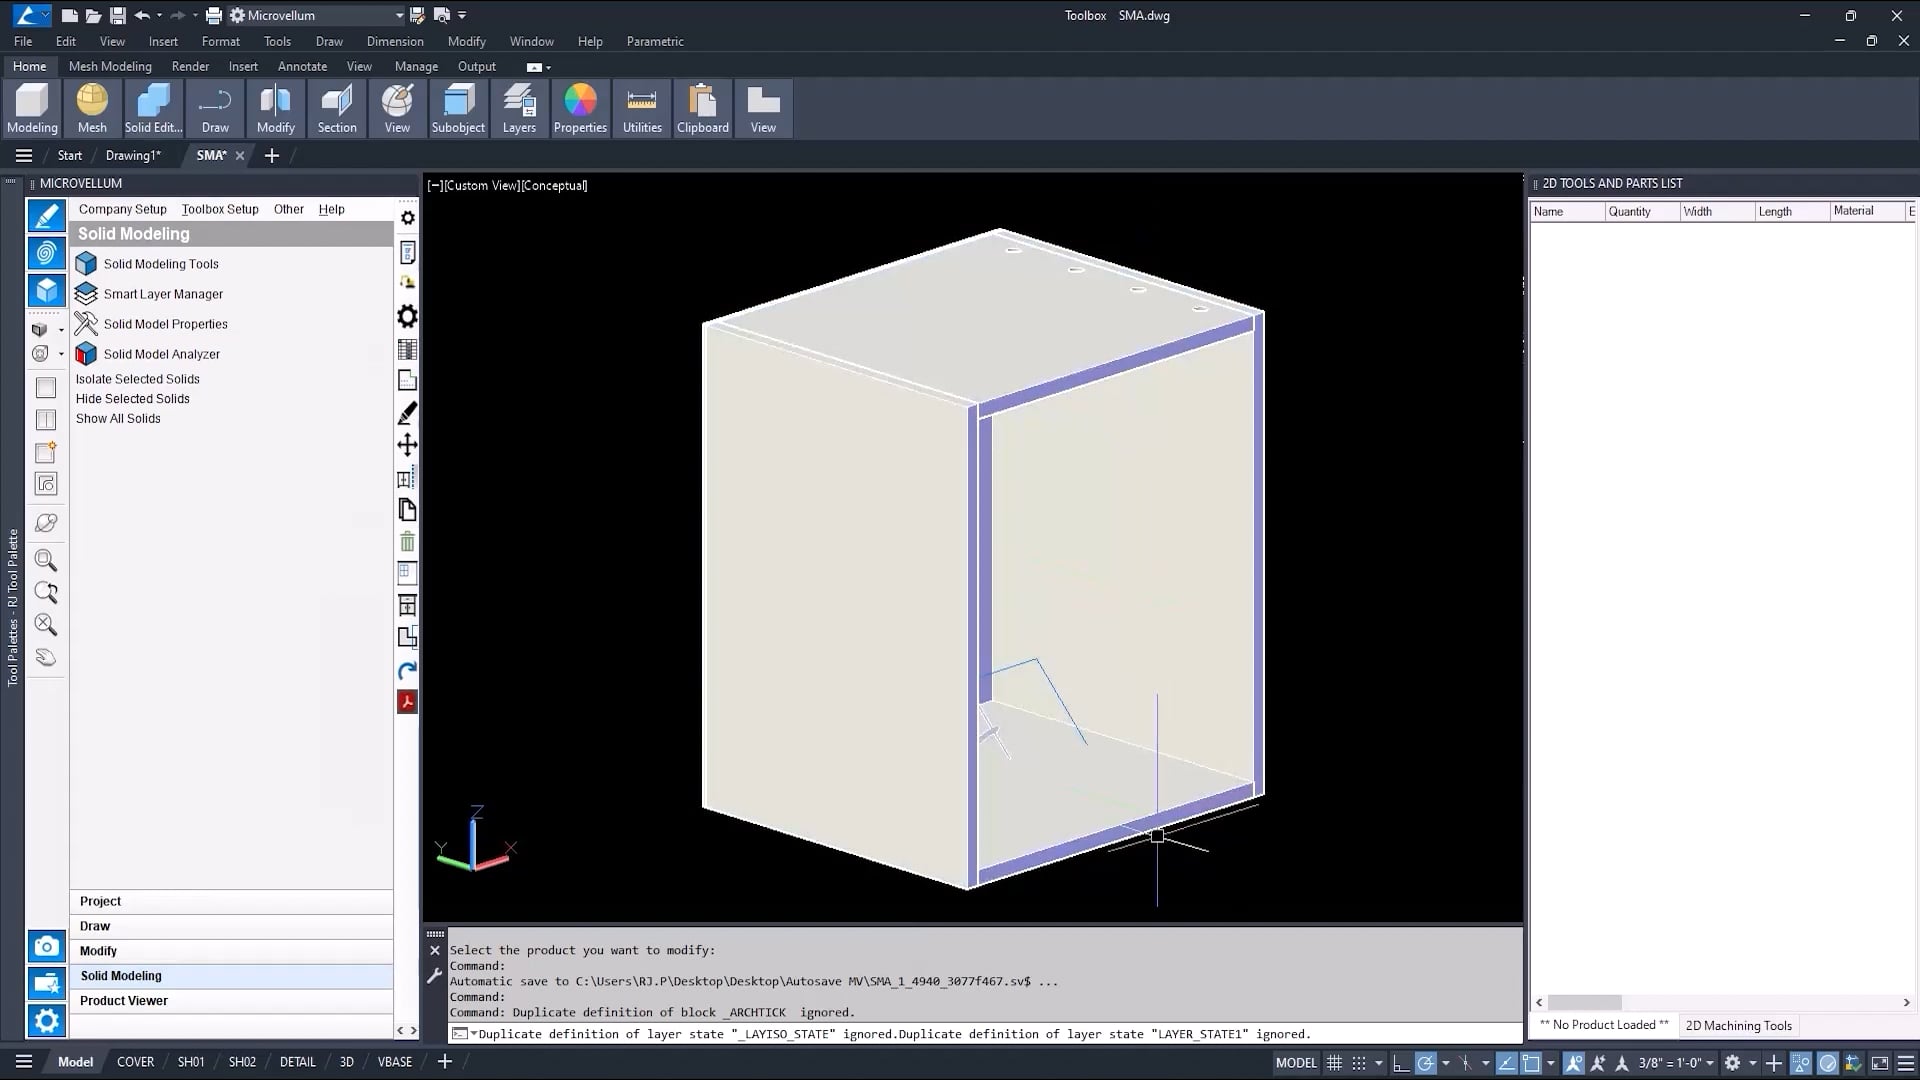The height and width of the screenshot is (1080, 1920).
Task: Click the Open folder icon in quick access
Action: tap(93, 15)
